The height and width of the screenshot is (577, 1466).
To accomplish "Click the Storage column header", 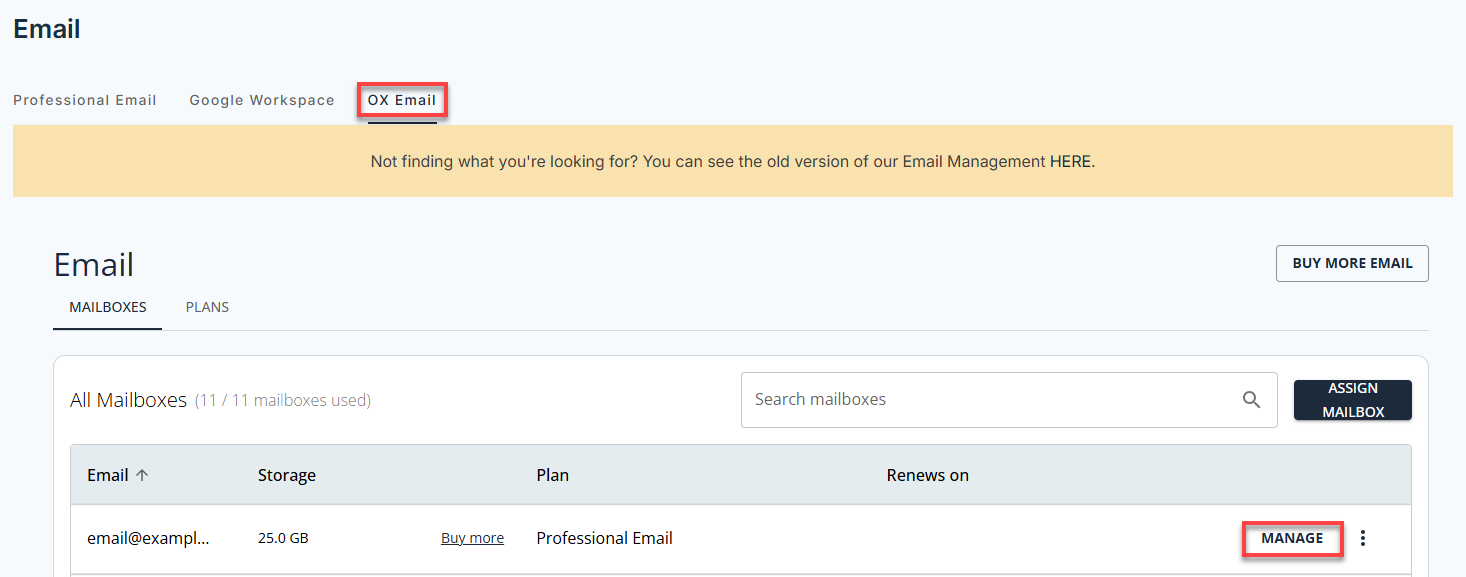I will pos(287,474).
